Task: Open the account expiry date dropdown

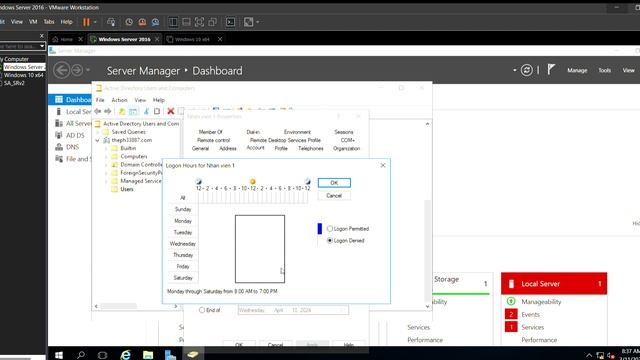Action: coord(344,310)
